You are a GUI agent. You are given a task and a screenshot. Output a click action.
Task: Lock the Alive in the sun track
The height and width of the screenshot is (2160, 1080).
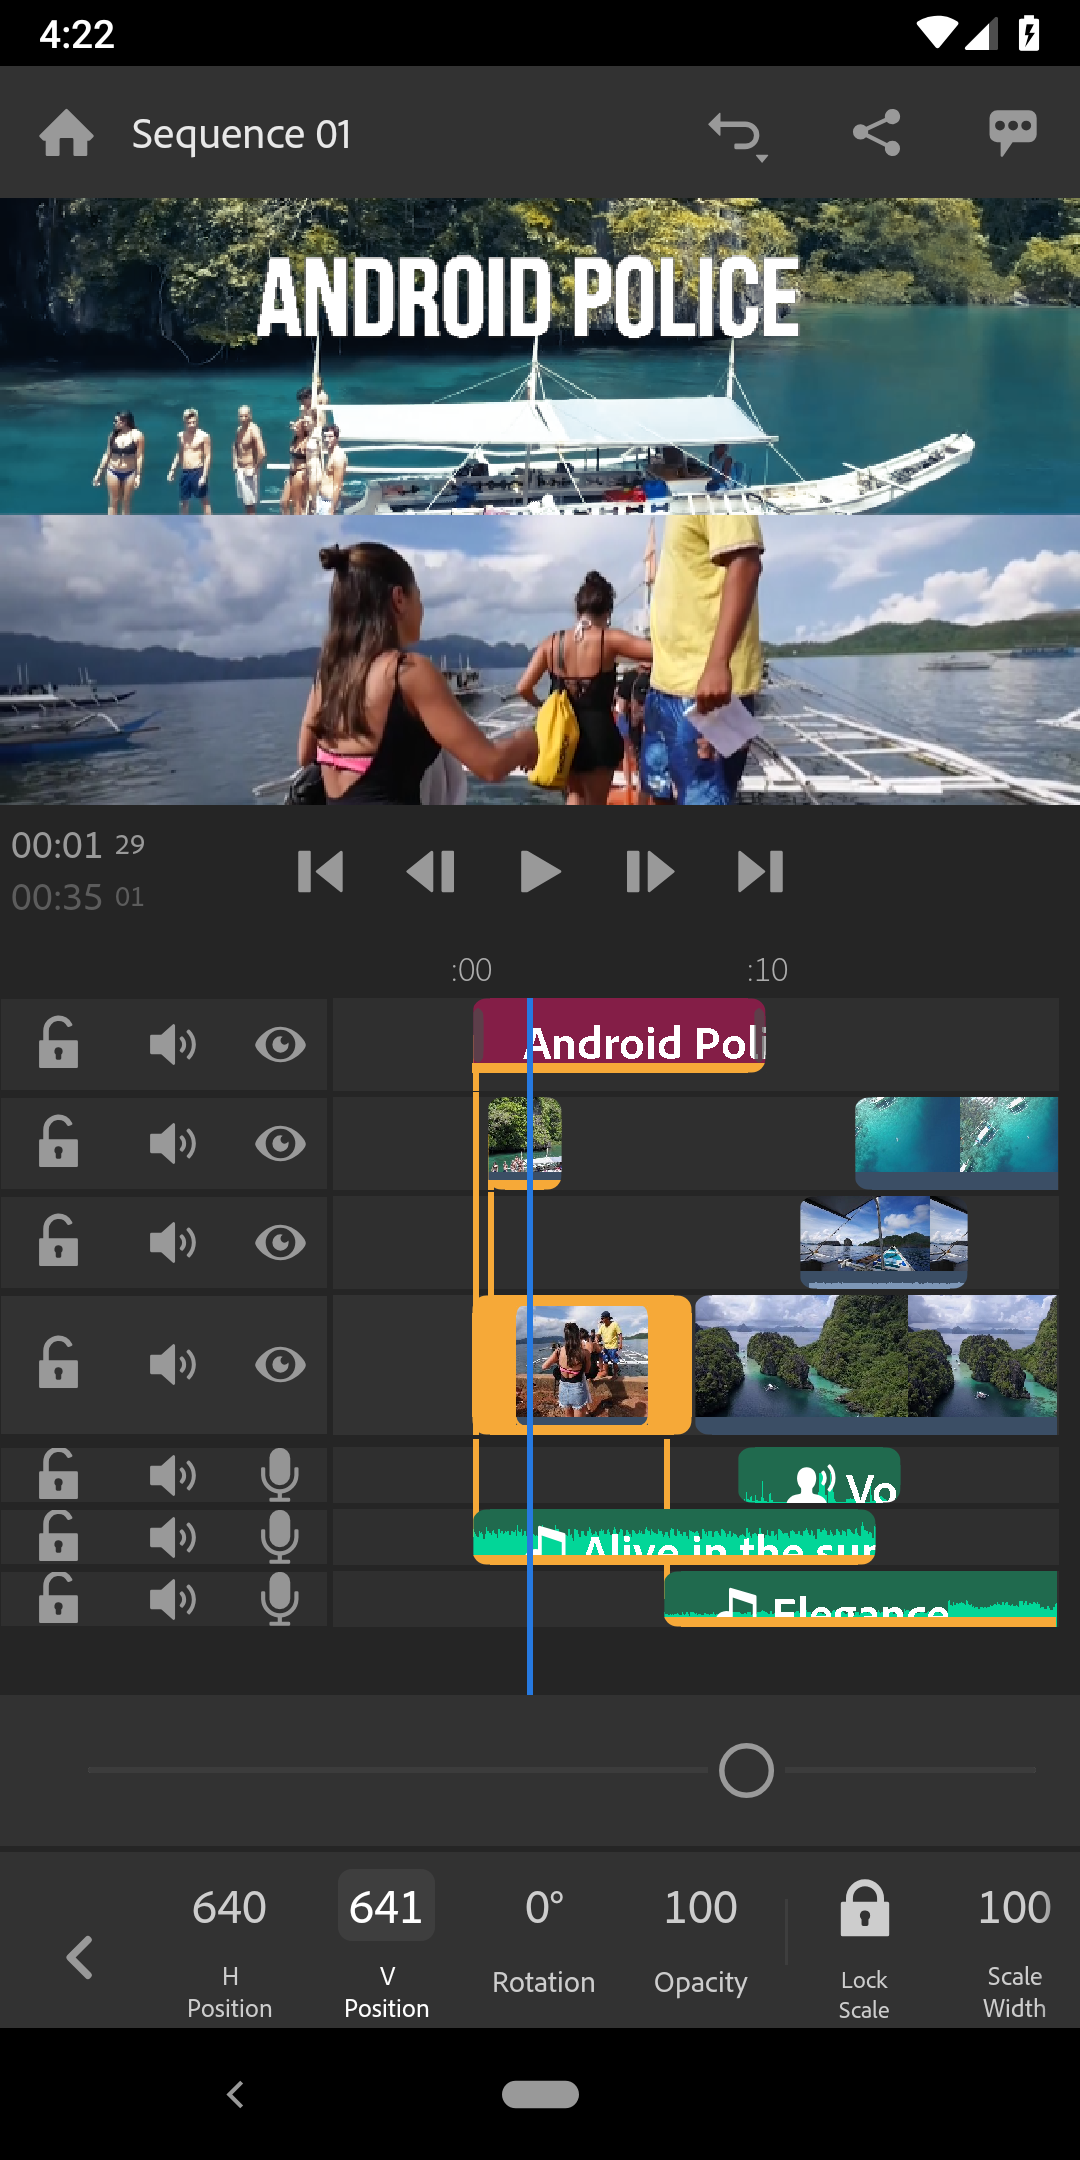coord(58,1535)
